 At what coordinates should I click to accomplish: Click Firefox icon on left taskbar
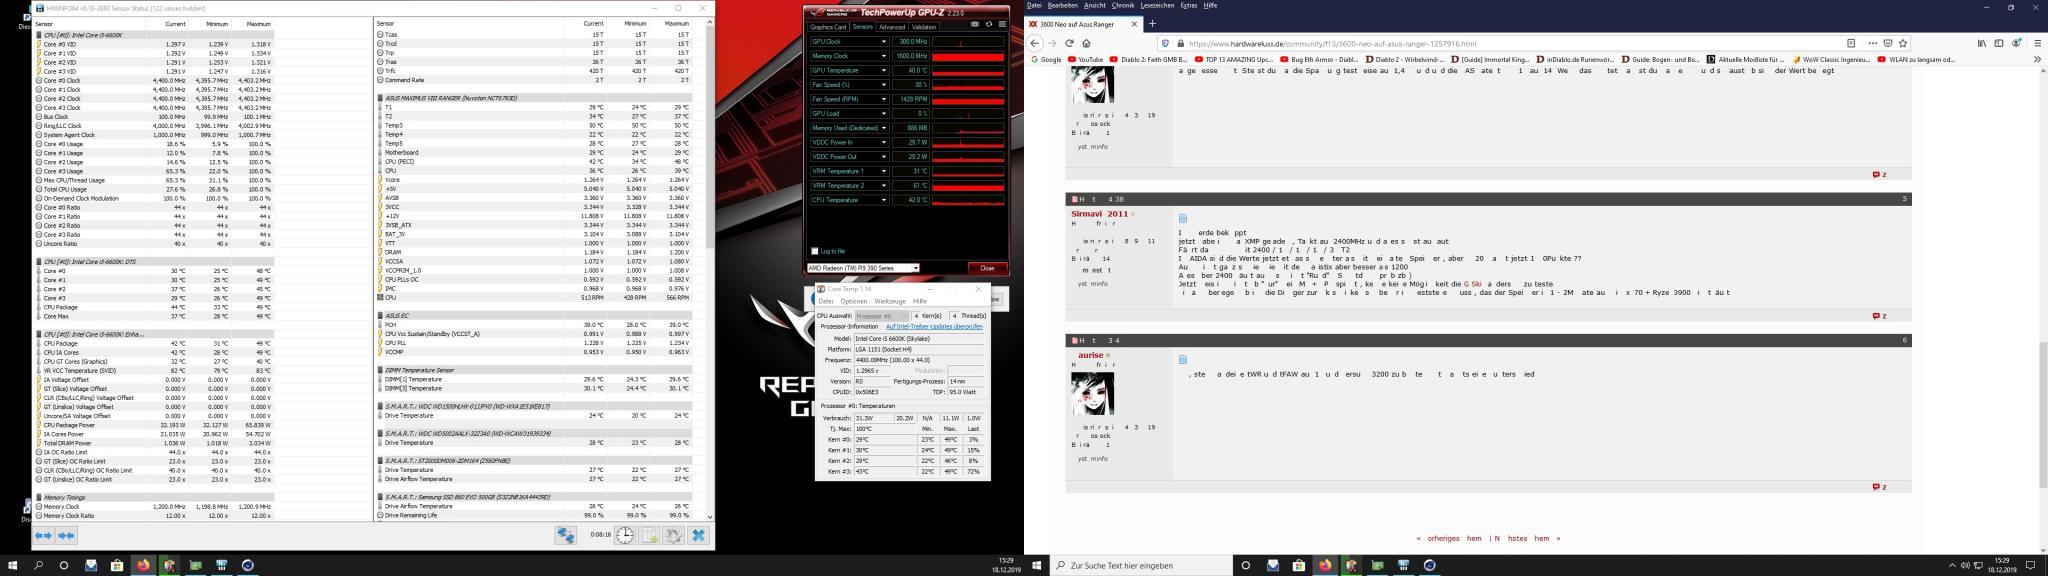[143, 565]
